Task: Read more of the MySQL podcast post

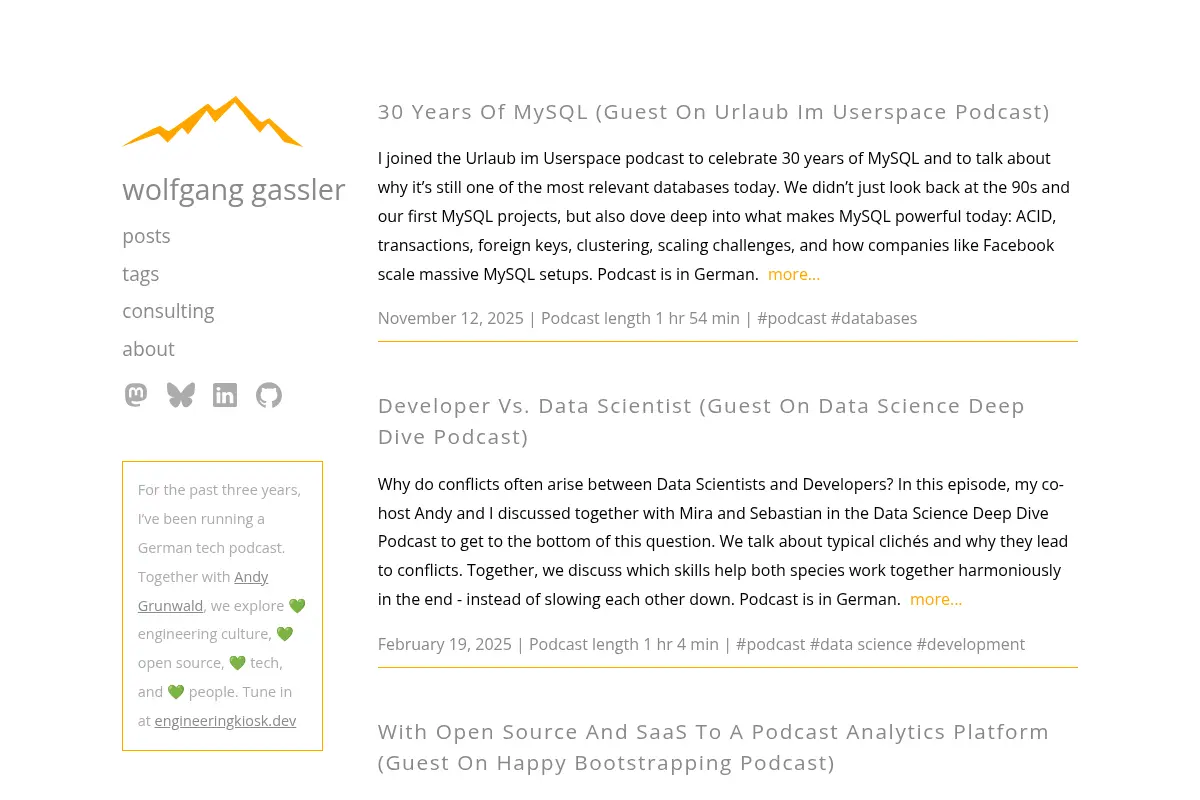Action: (x=794, y=274)
